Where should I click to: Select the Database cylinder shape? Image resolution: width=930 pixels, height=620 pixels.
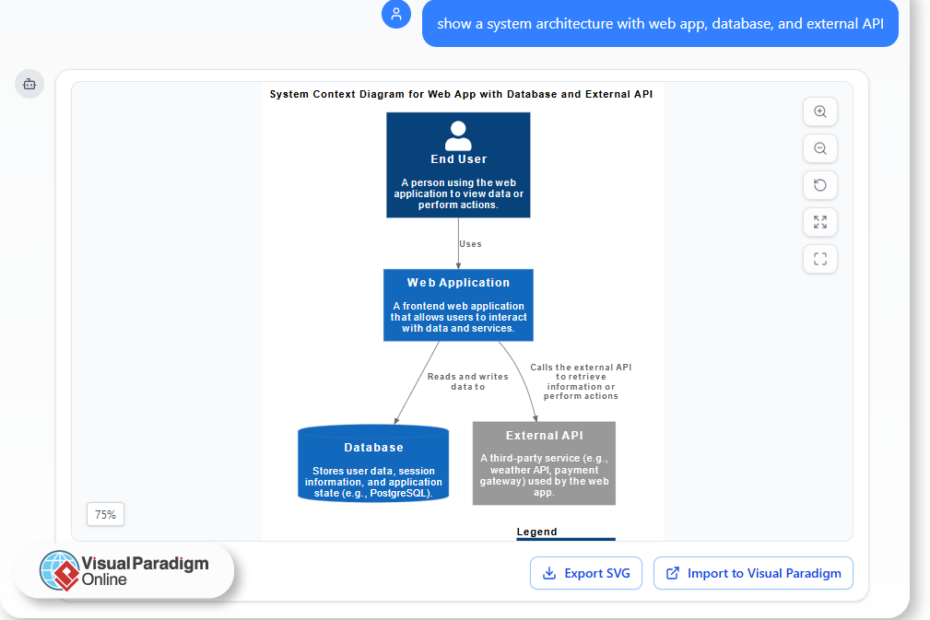[373, 465]
